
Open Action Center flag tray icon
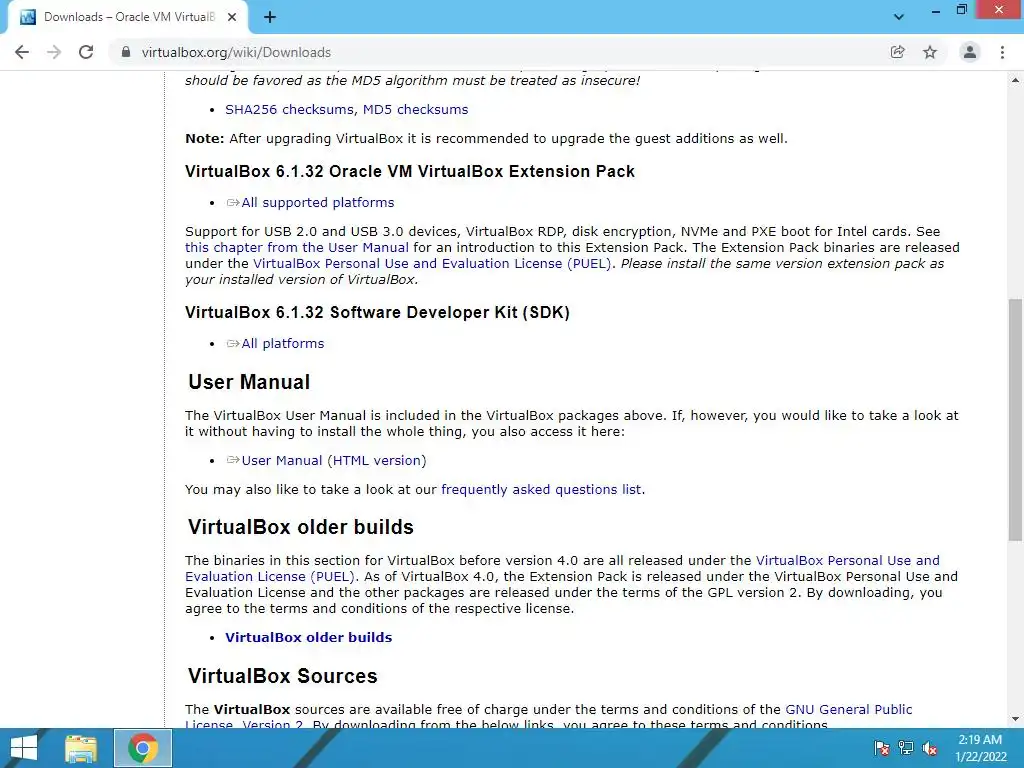(x=882, y=748)
